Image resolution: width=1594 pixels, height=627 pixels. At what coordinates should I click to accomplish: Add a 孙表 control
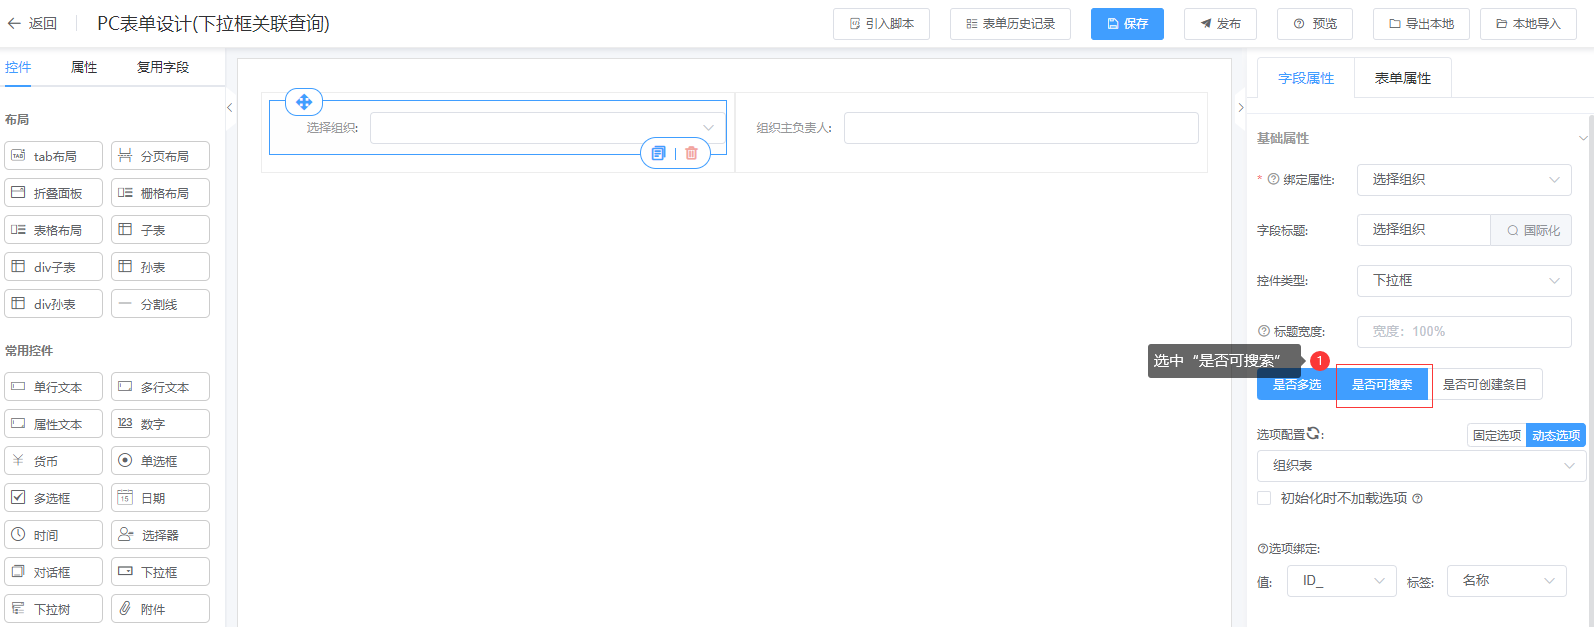(160, 267)
